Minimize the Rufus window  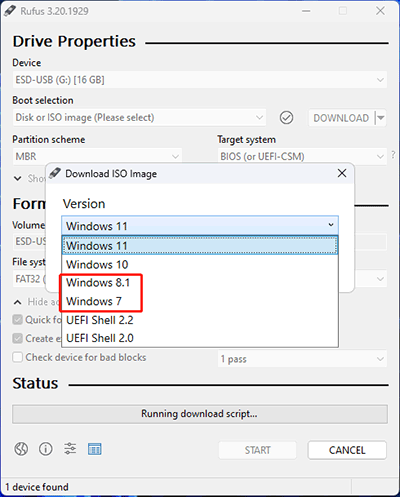pyautogui.click(x=306, y=11)
